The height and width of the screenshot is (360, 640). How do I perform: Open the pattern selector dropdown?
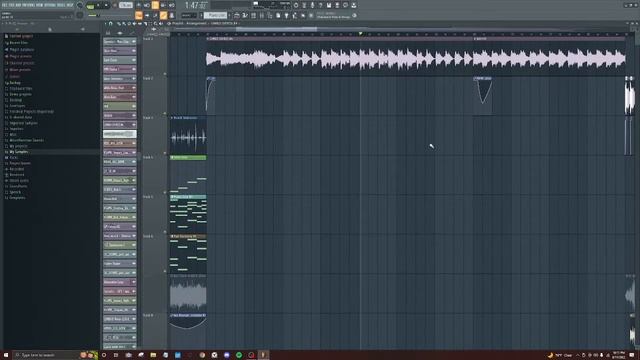tap(215, 16)
